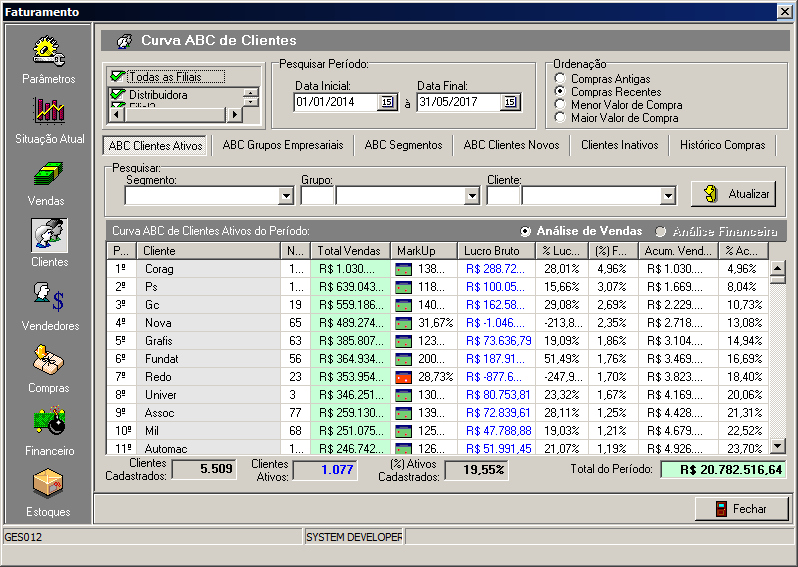Expand the Grupo dropdown list
The image size is (798, 567).
[x=472, y=196]
